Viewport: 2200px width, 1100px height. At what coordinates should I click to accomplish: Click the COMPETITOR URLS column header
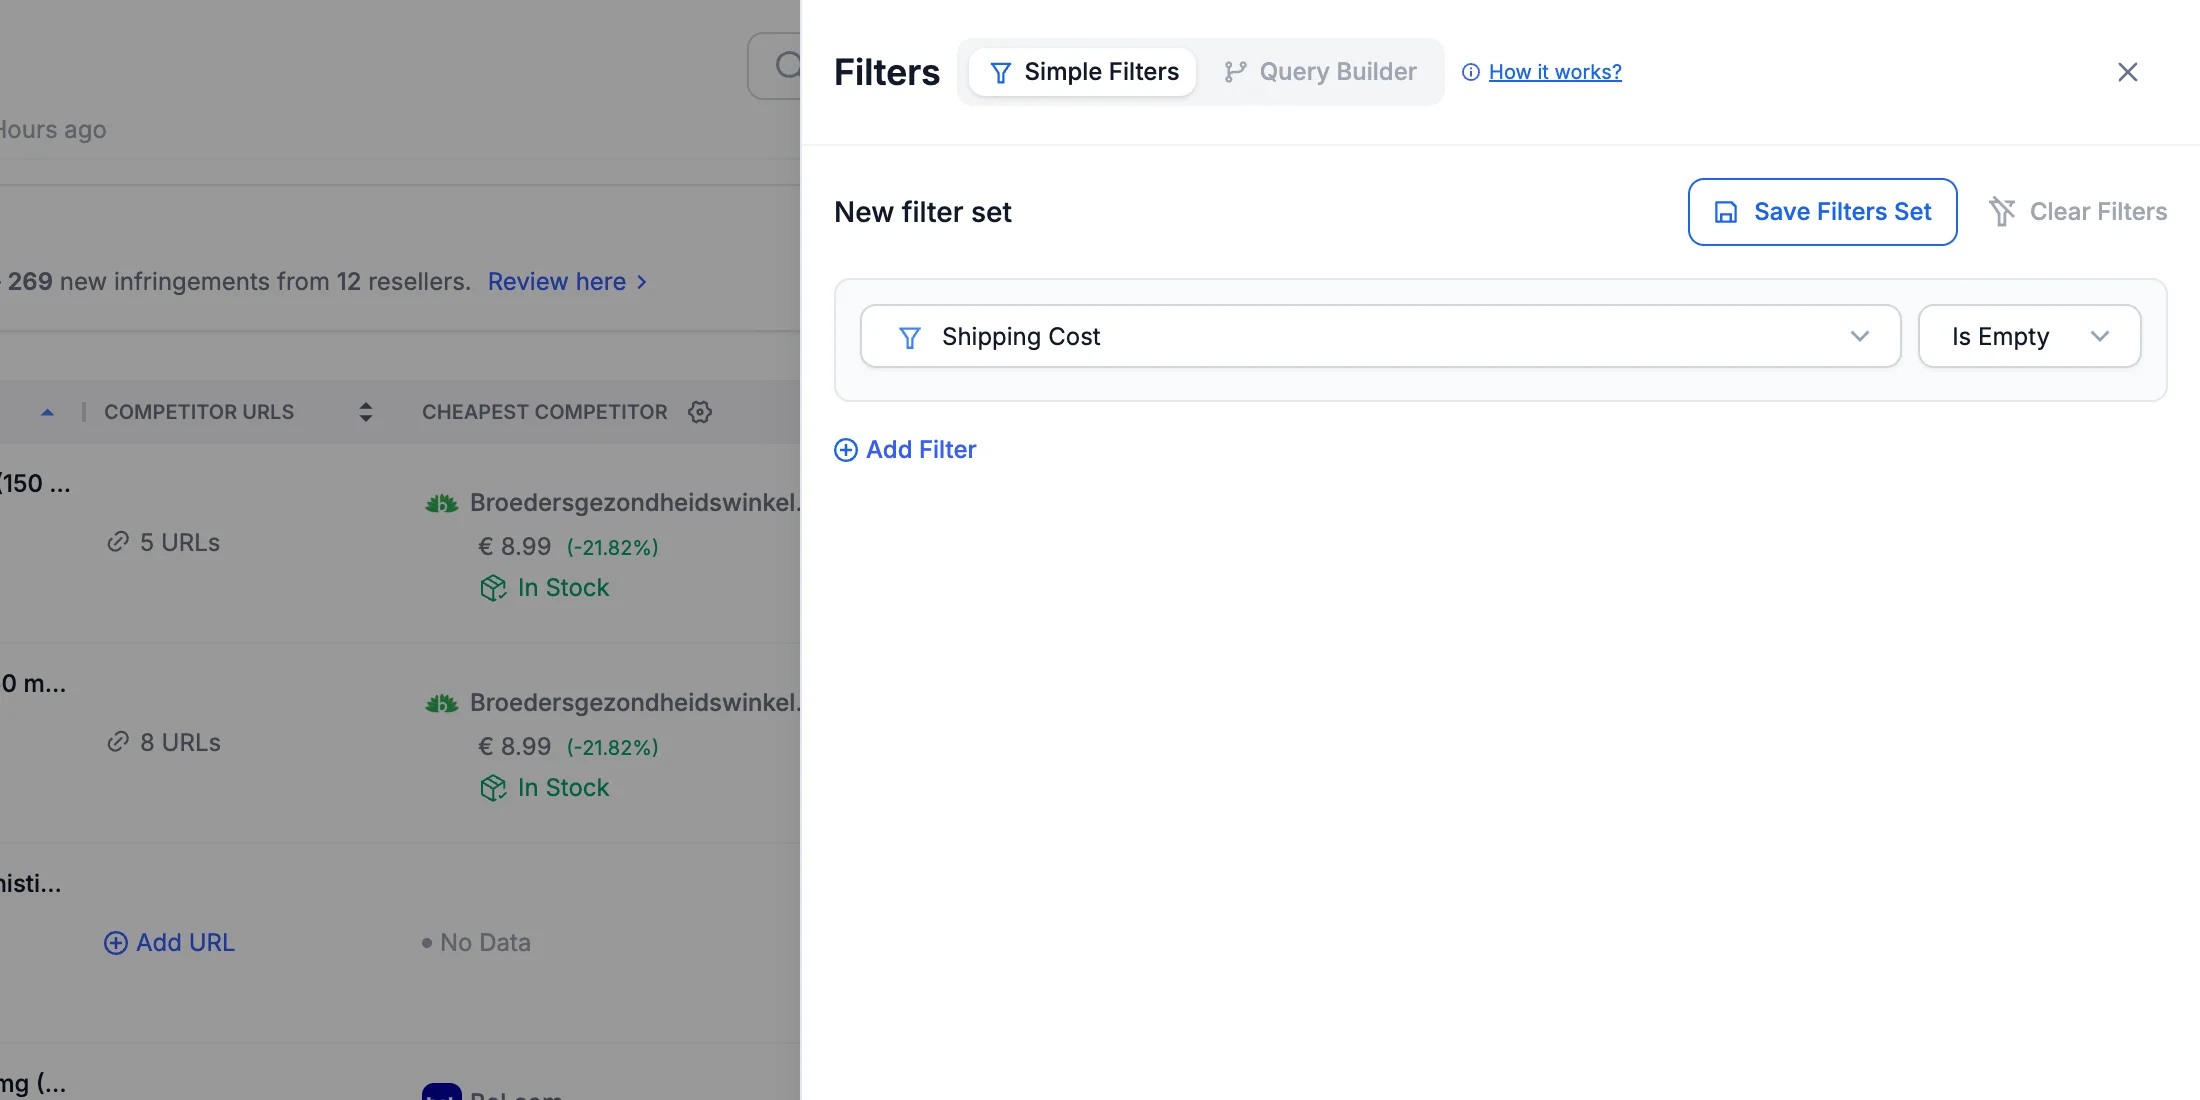(199, 412)
